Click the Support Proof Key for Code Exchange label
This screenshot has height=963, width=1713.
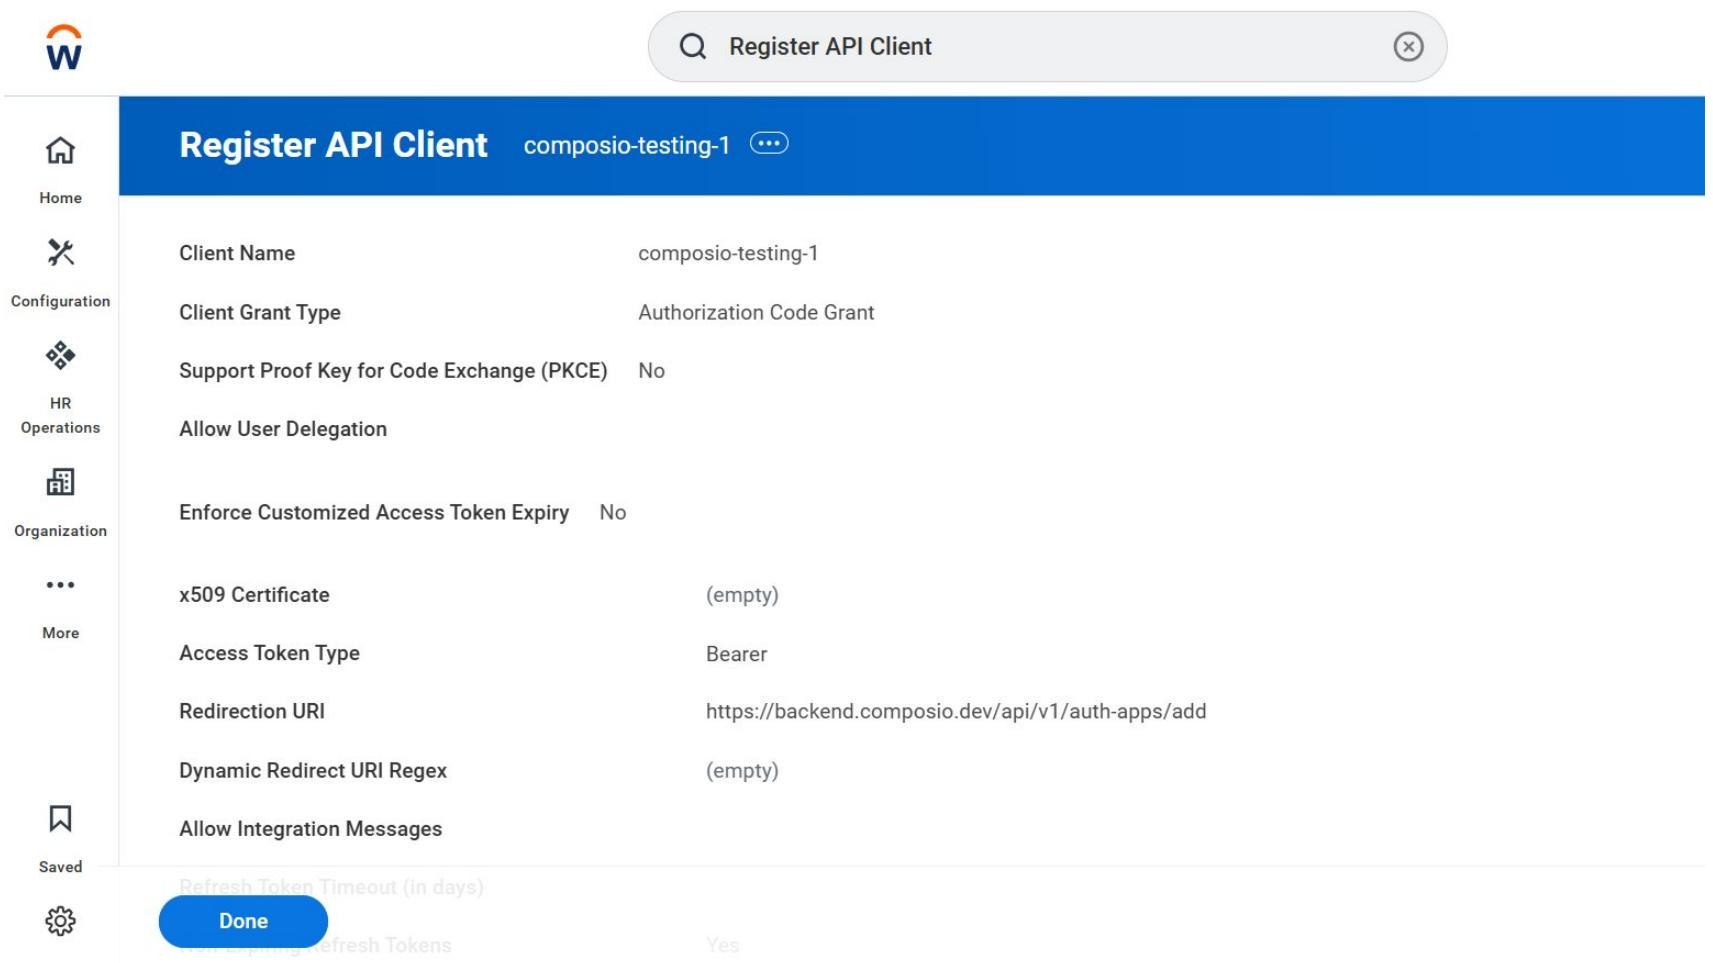click(393, 371)
